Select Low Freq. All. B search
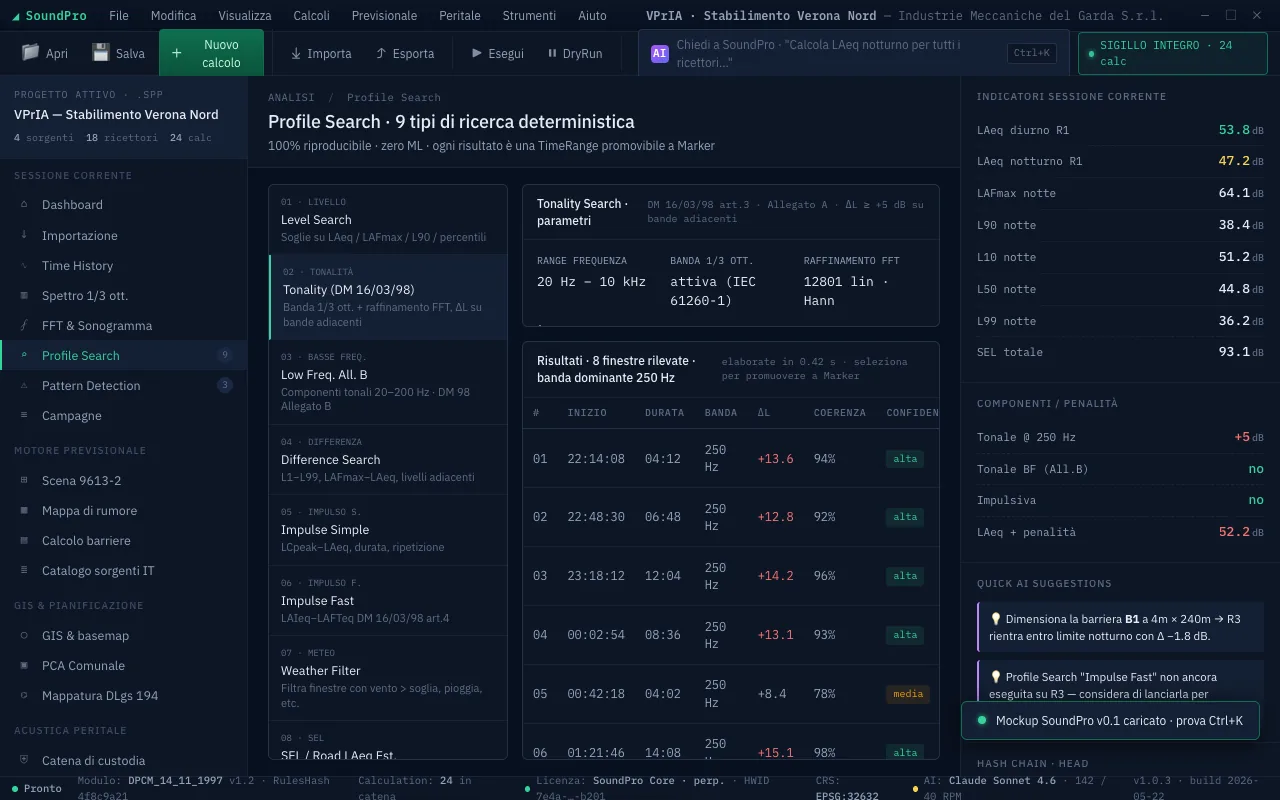 tap(388, 383)
